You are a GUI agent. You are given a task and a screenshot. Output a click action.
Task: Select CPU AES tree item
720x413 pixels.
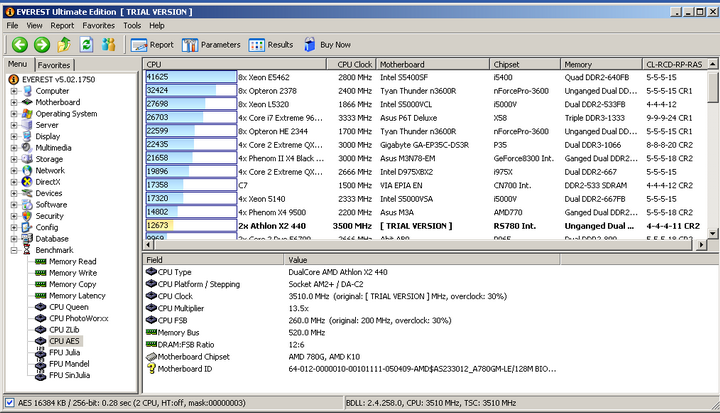point(64,341)
